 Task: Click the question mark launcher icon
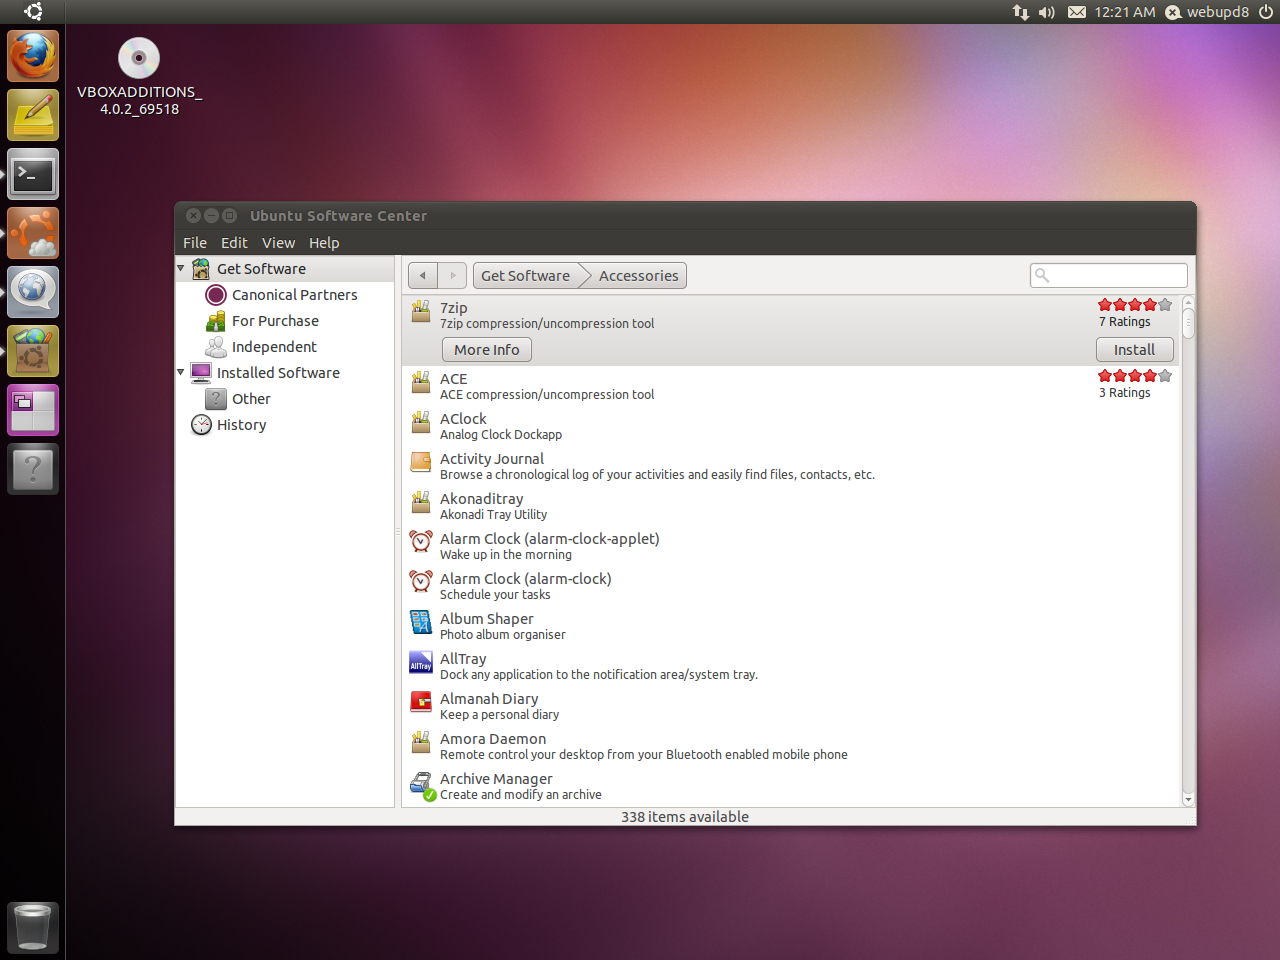coord(33,469)
